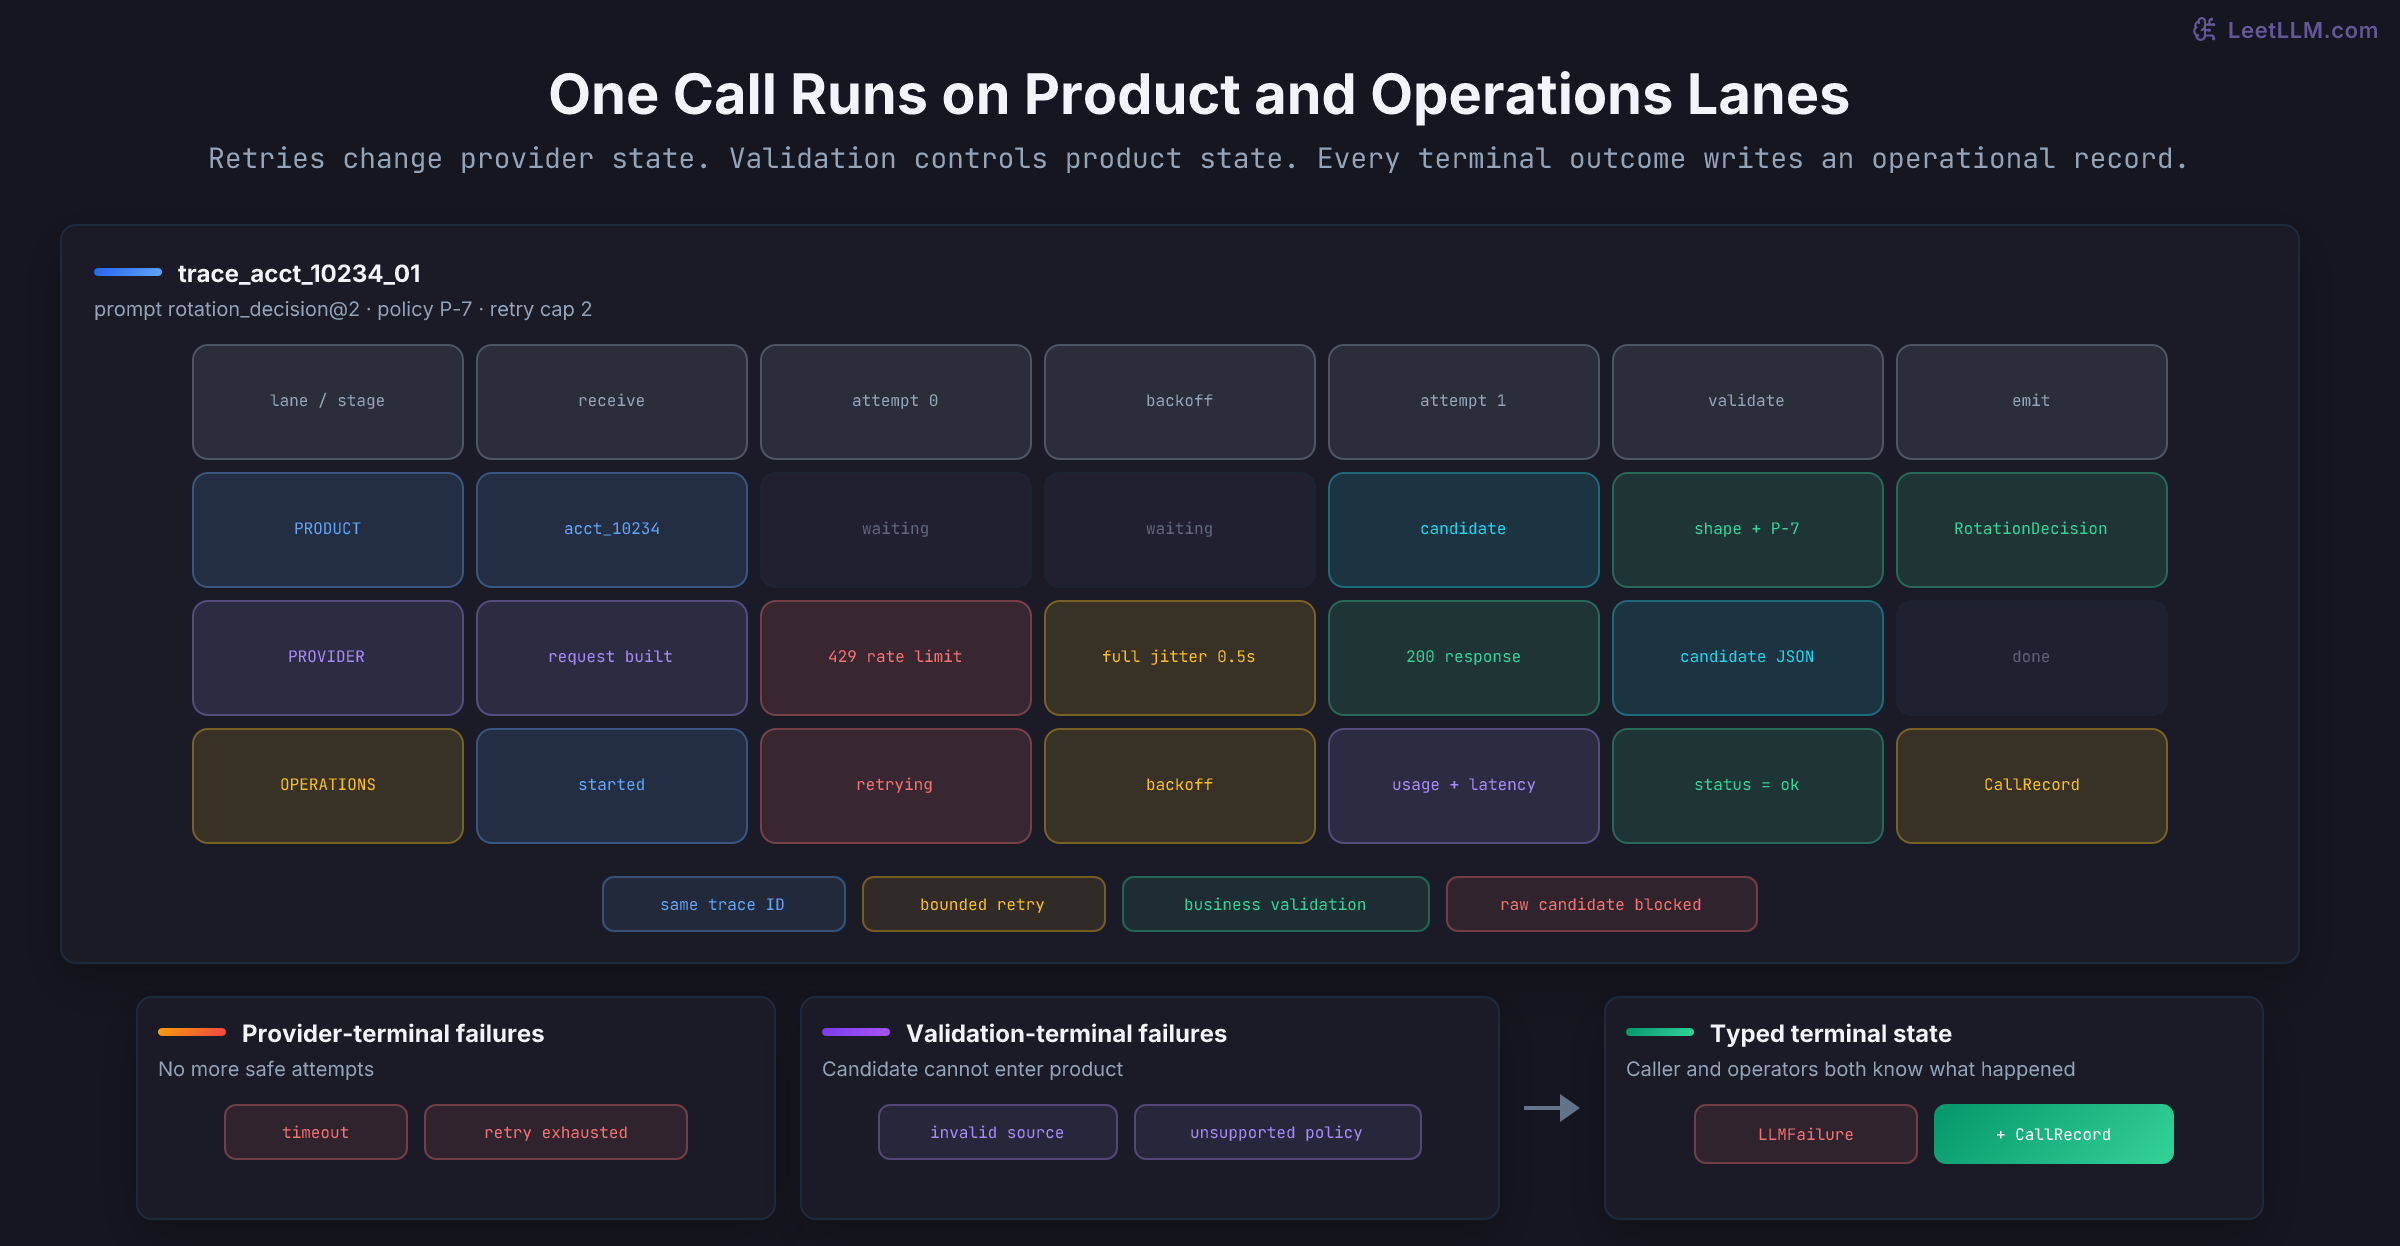
Task: Select the 'status = ok' cell
Action: tap(1748, 785)
